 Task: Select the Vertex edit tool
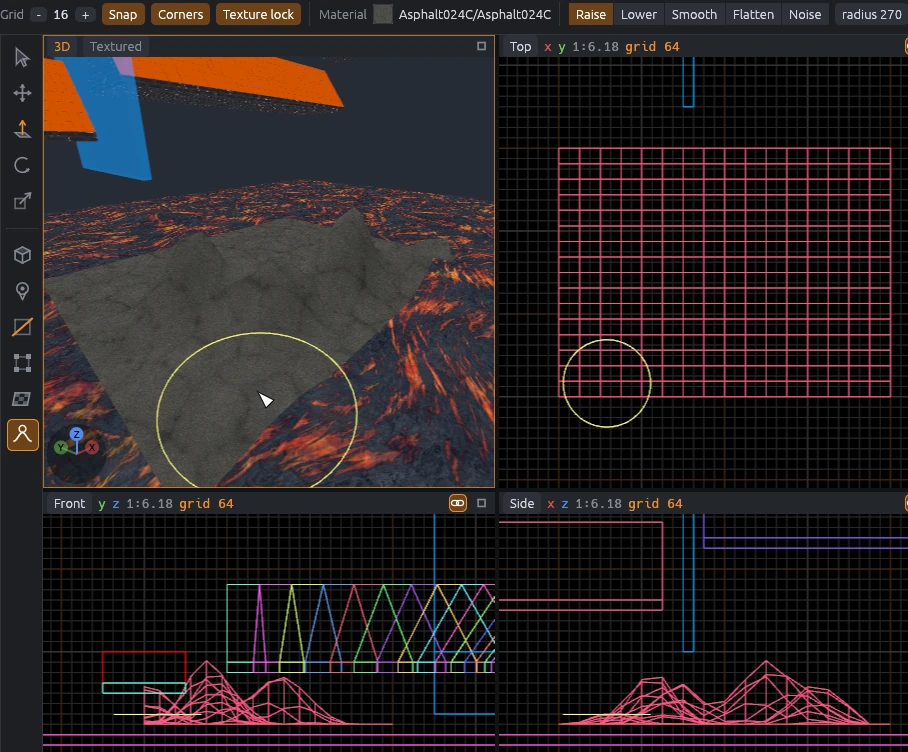pos(22,363)
